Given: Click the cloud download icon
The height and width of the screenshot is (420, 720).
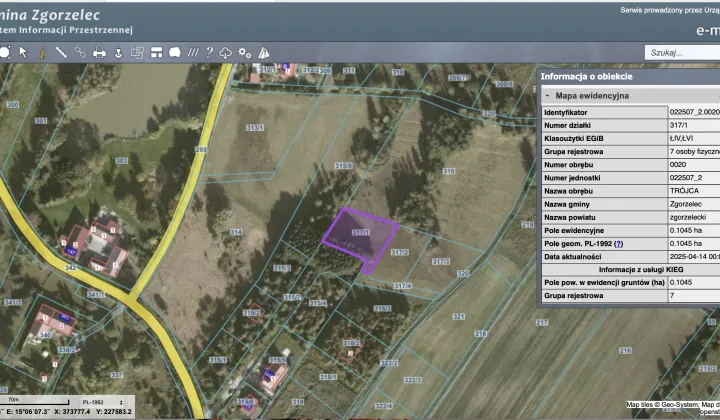Looking at the screenshot, I should pos(226,52).
